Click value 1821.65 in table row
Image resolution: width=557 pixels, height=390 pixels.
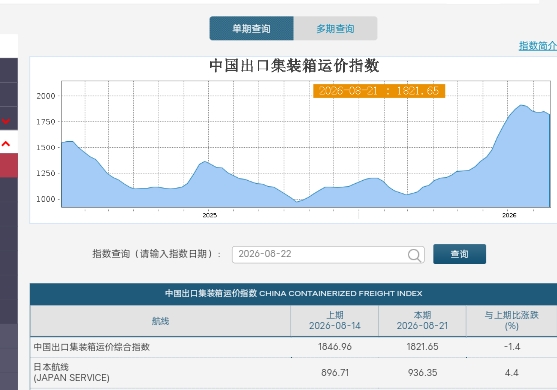pos(422,347)
